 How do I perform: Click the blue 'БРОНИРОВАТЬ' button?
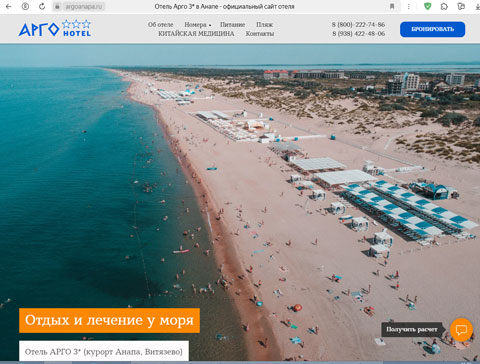(432, 29)
